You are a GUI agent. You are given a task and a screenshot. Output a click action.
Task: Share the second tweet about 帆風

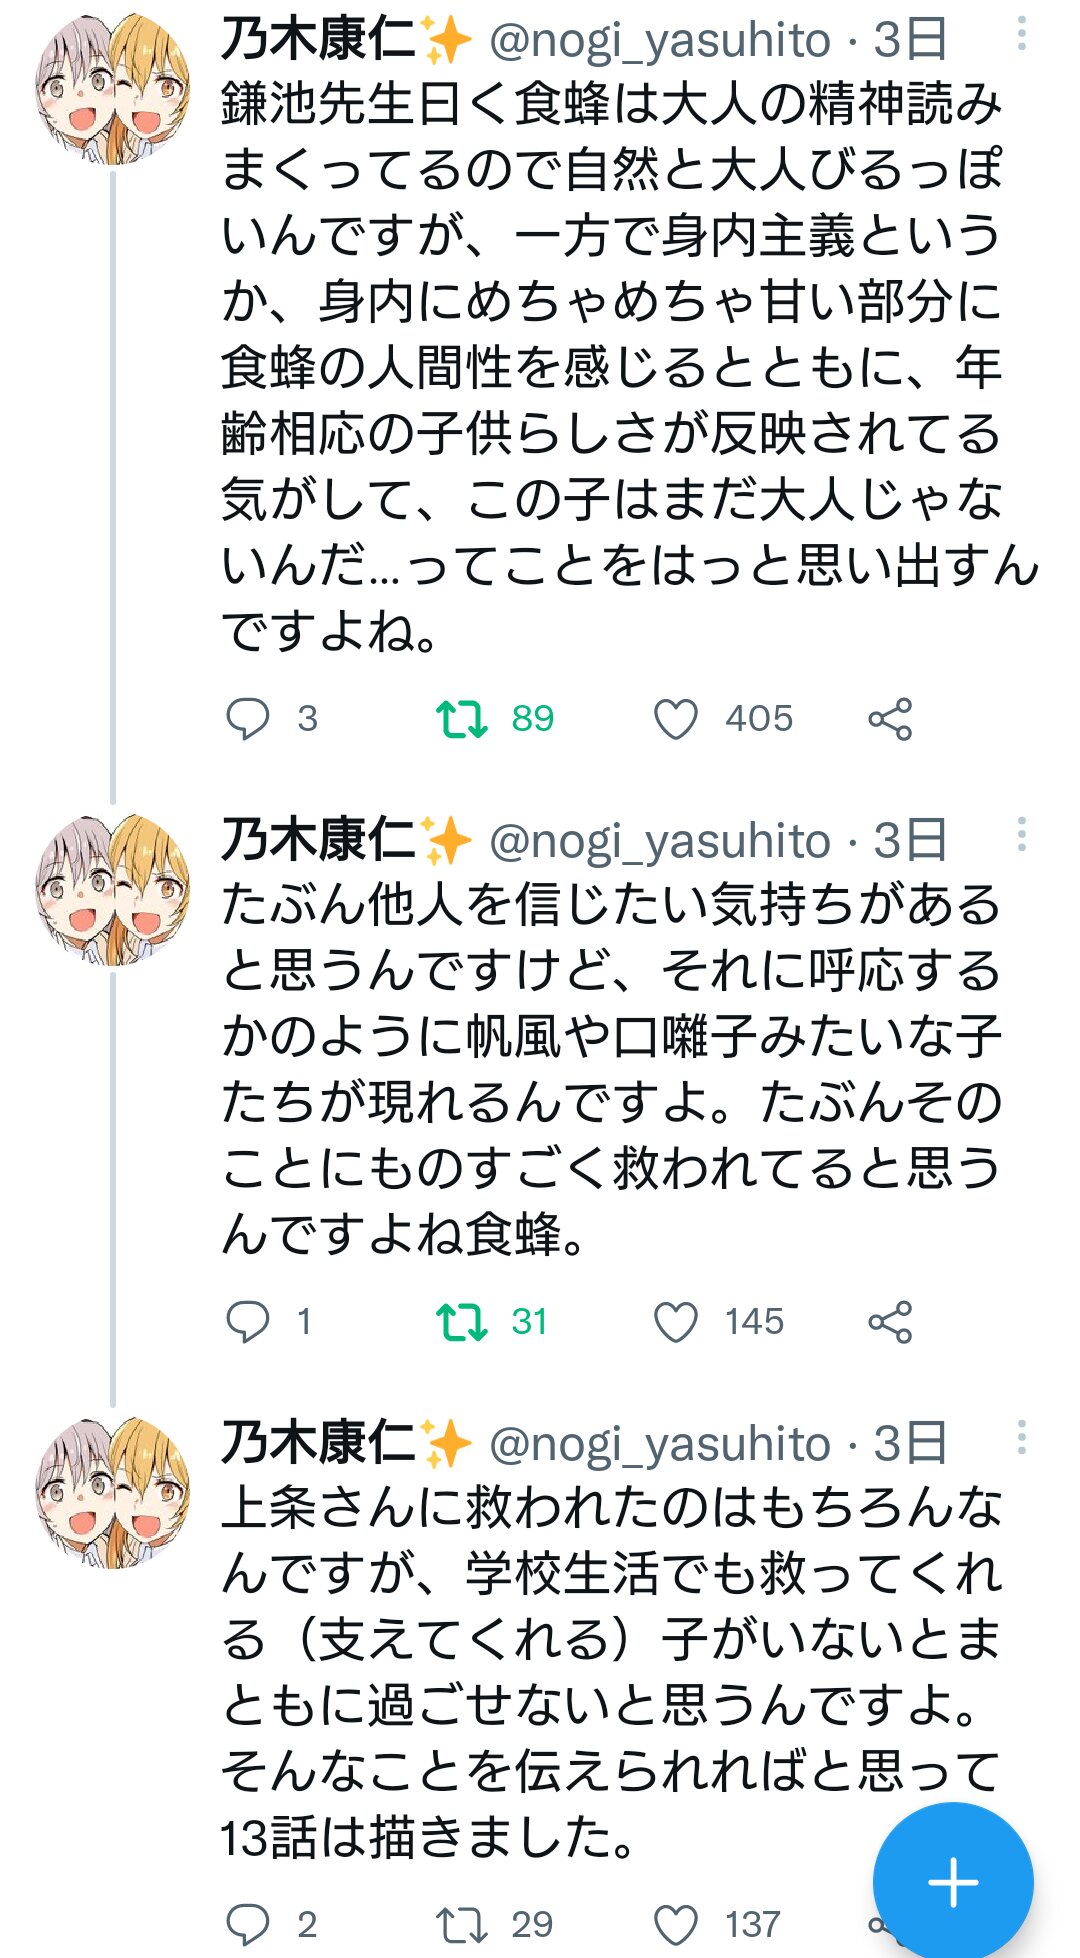pos(890,1322)
